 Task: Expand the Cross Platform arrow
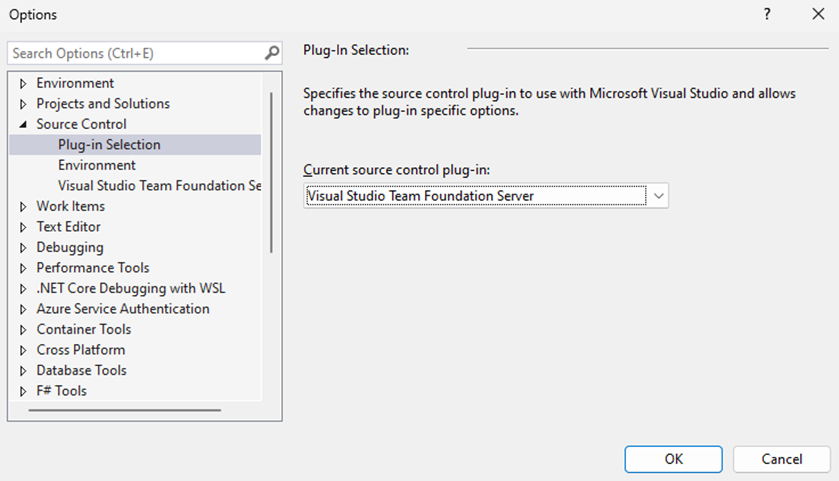(23, 350)
